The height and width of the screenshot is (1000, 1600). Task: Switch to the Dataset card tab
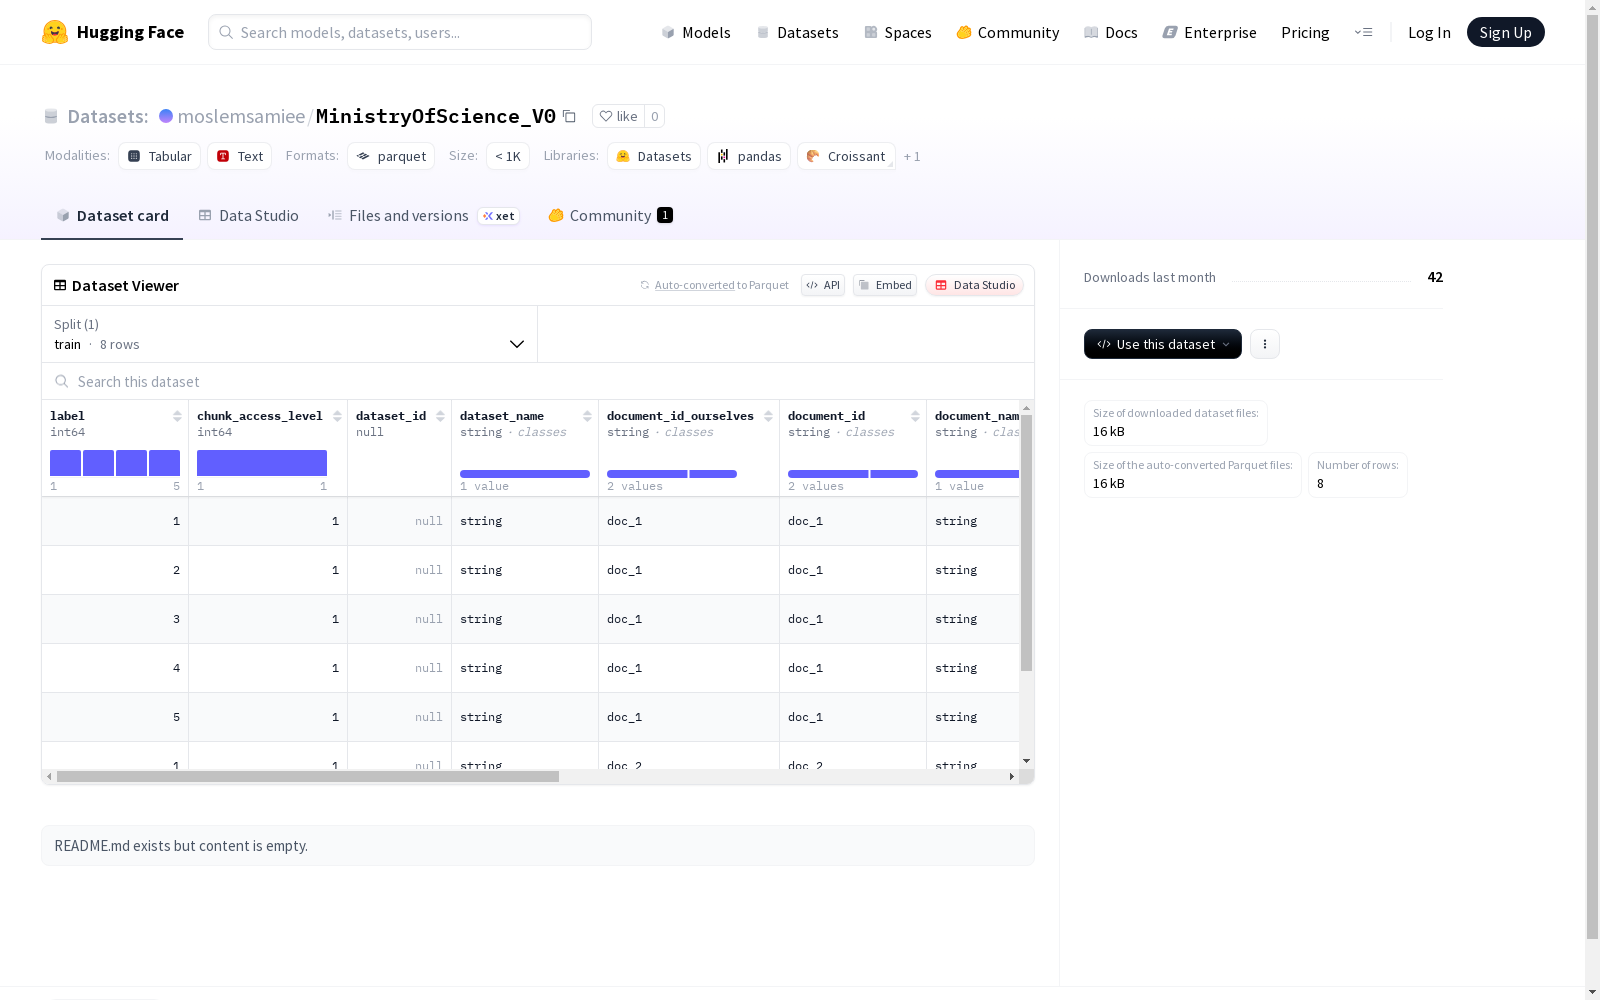click(112, 216)
